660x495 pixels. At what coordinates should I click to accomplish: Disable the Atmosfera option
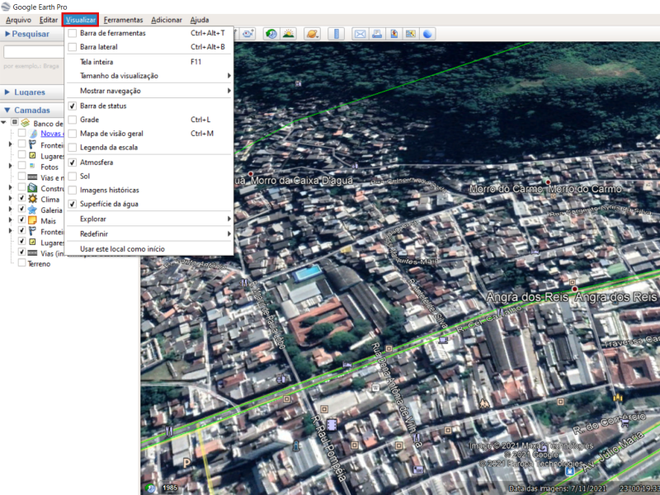tap(72, 162)
